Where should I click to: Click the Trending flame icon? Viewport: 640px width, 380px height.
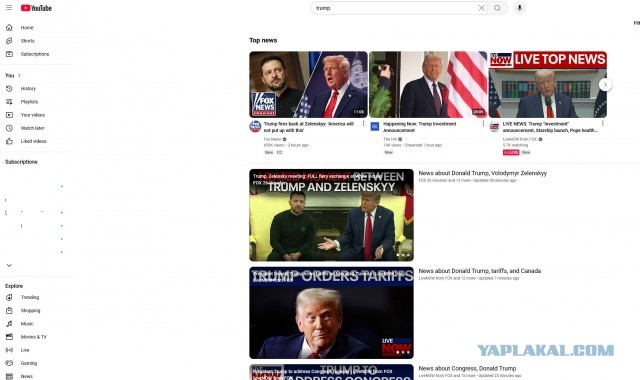point(9,297)
